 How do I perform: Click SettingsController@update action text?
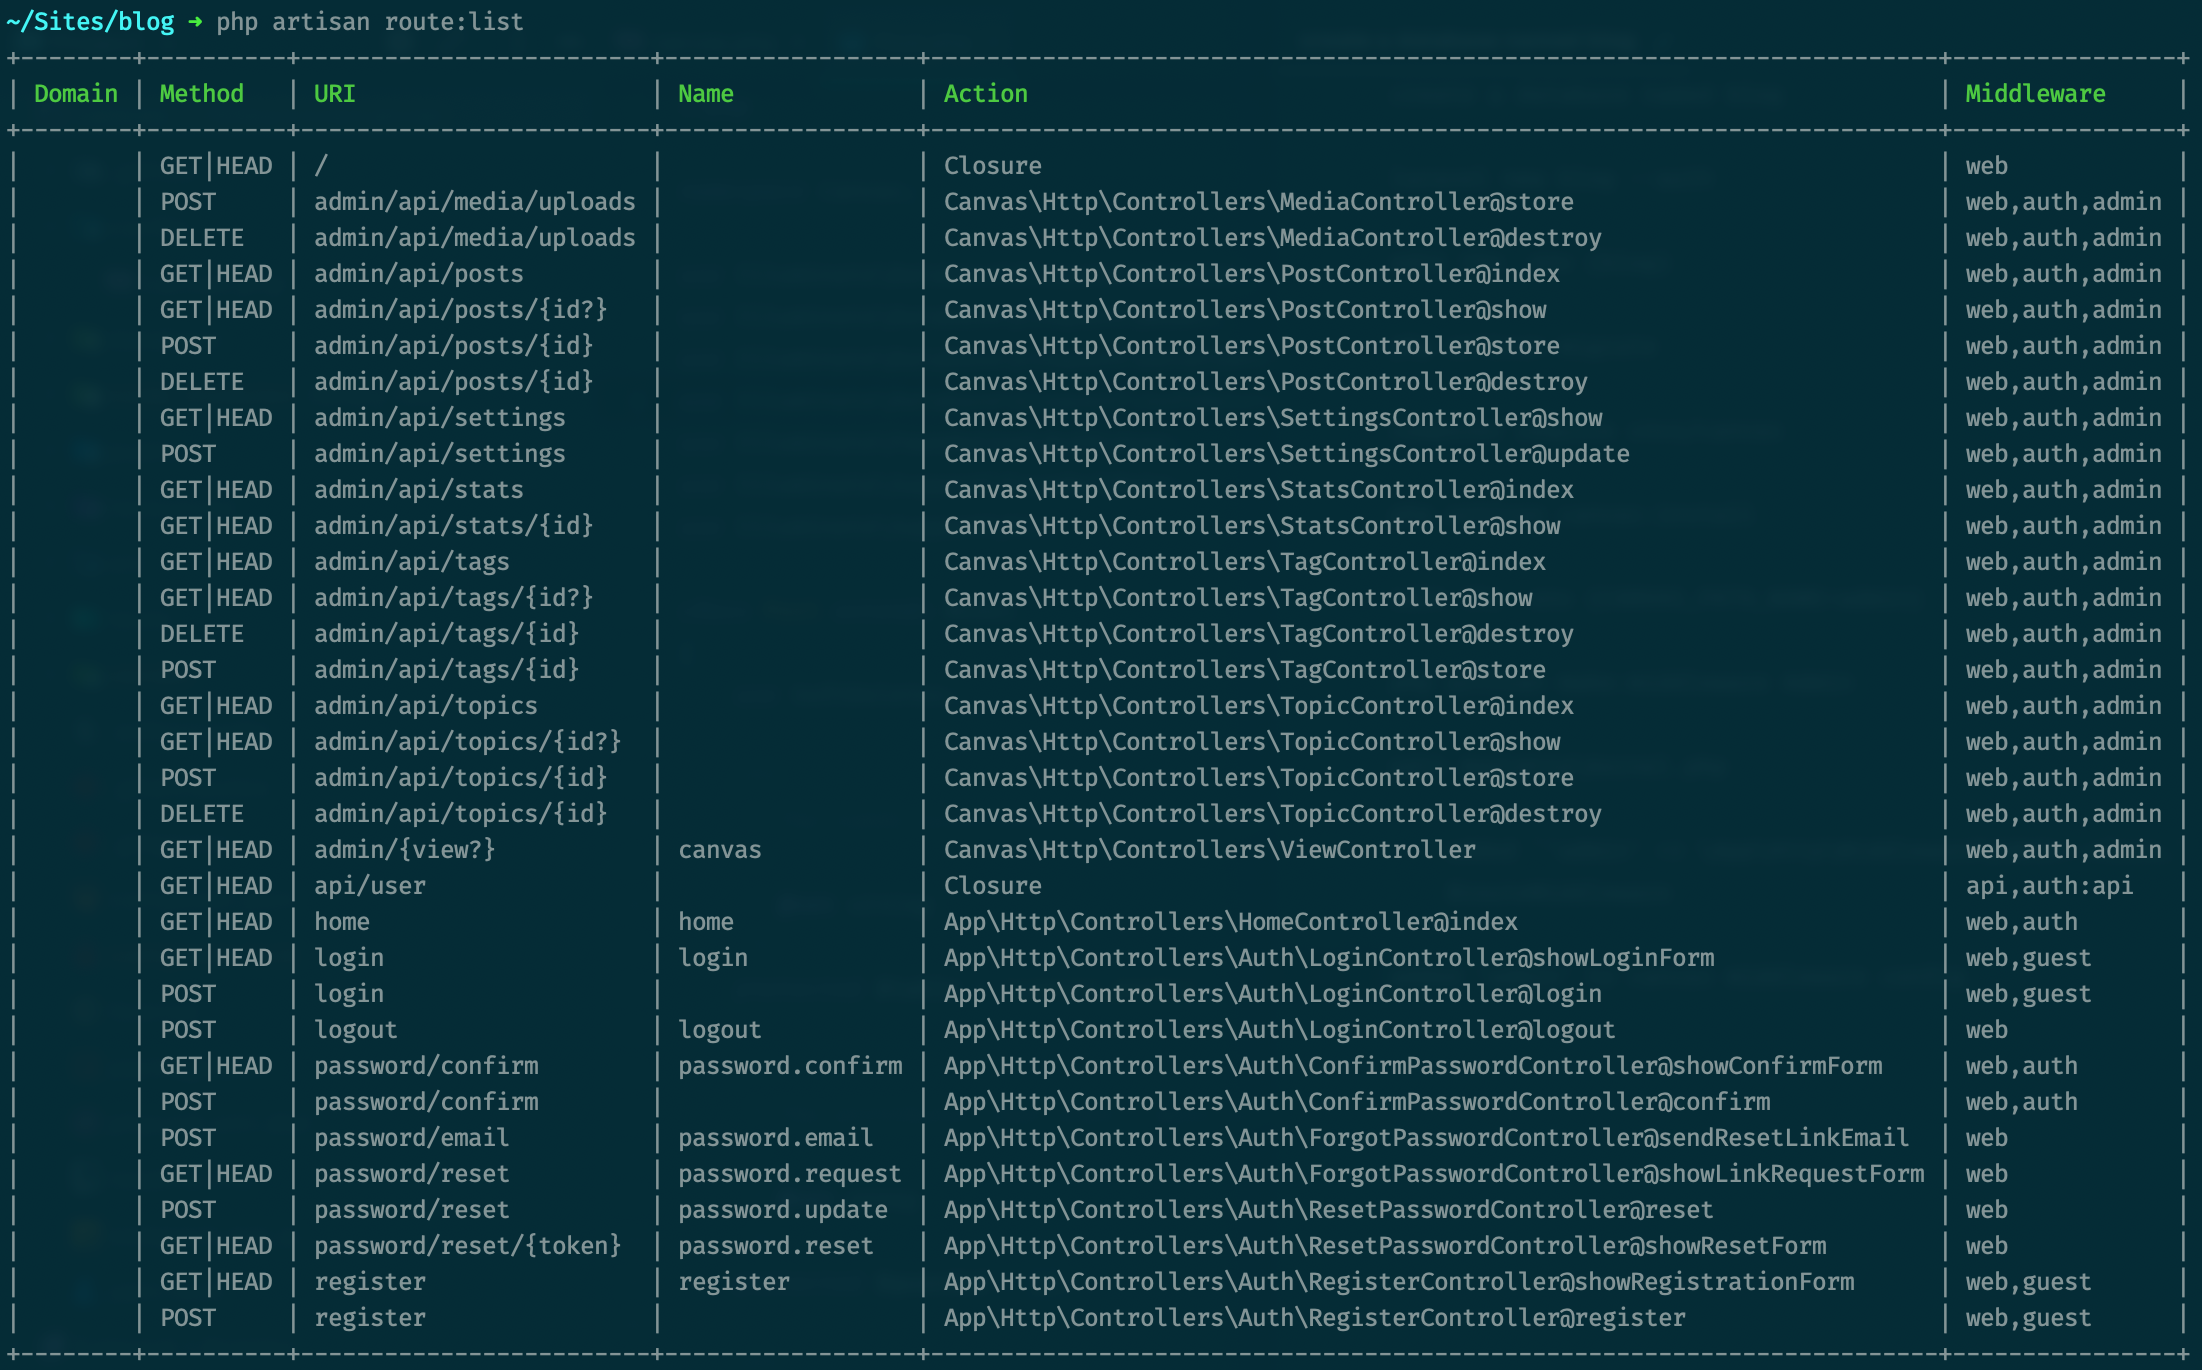pos(1287,454)
